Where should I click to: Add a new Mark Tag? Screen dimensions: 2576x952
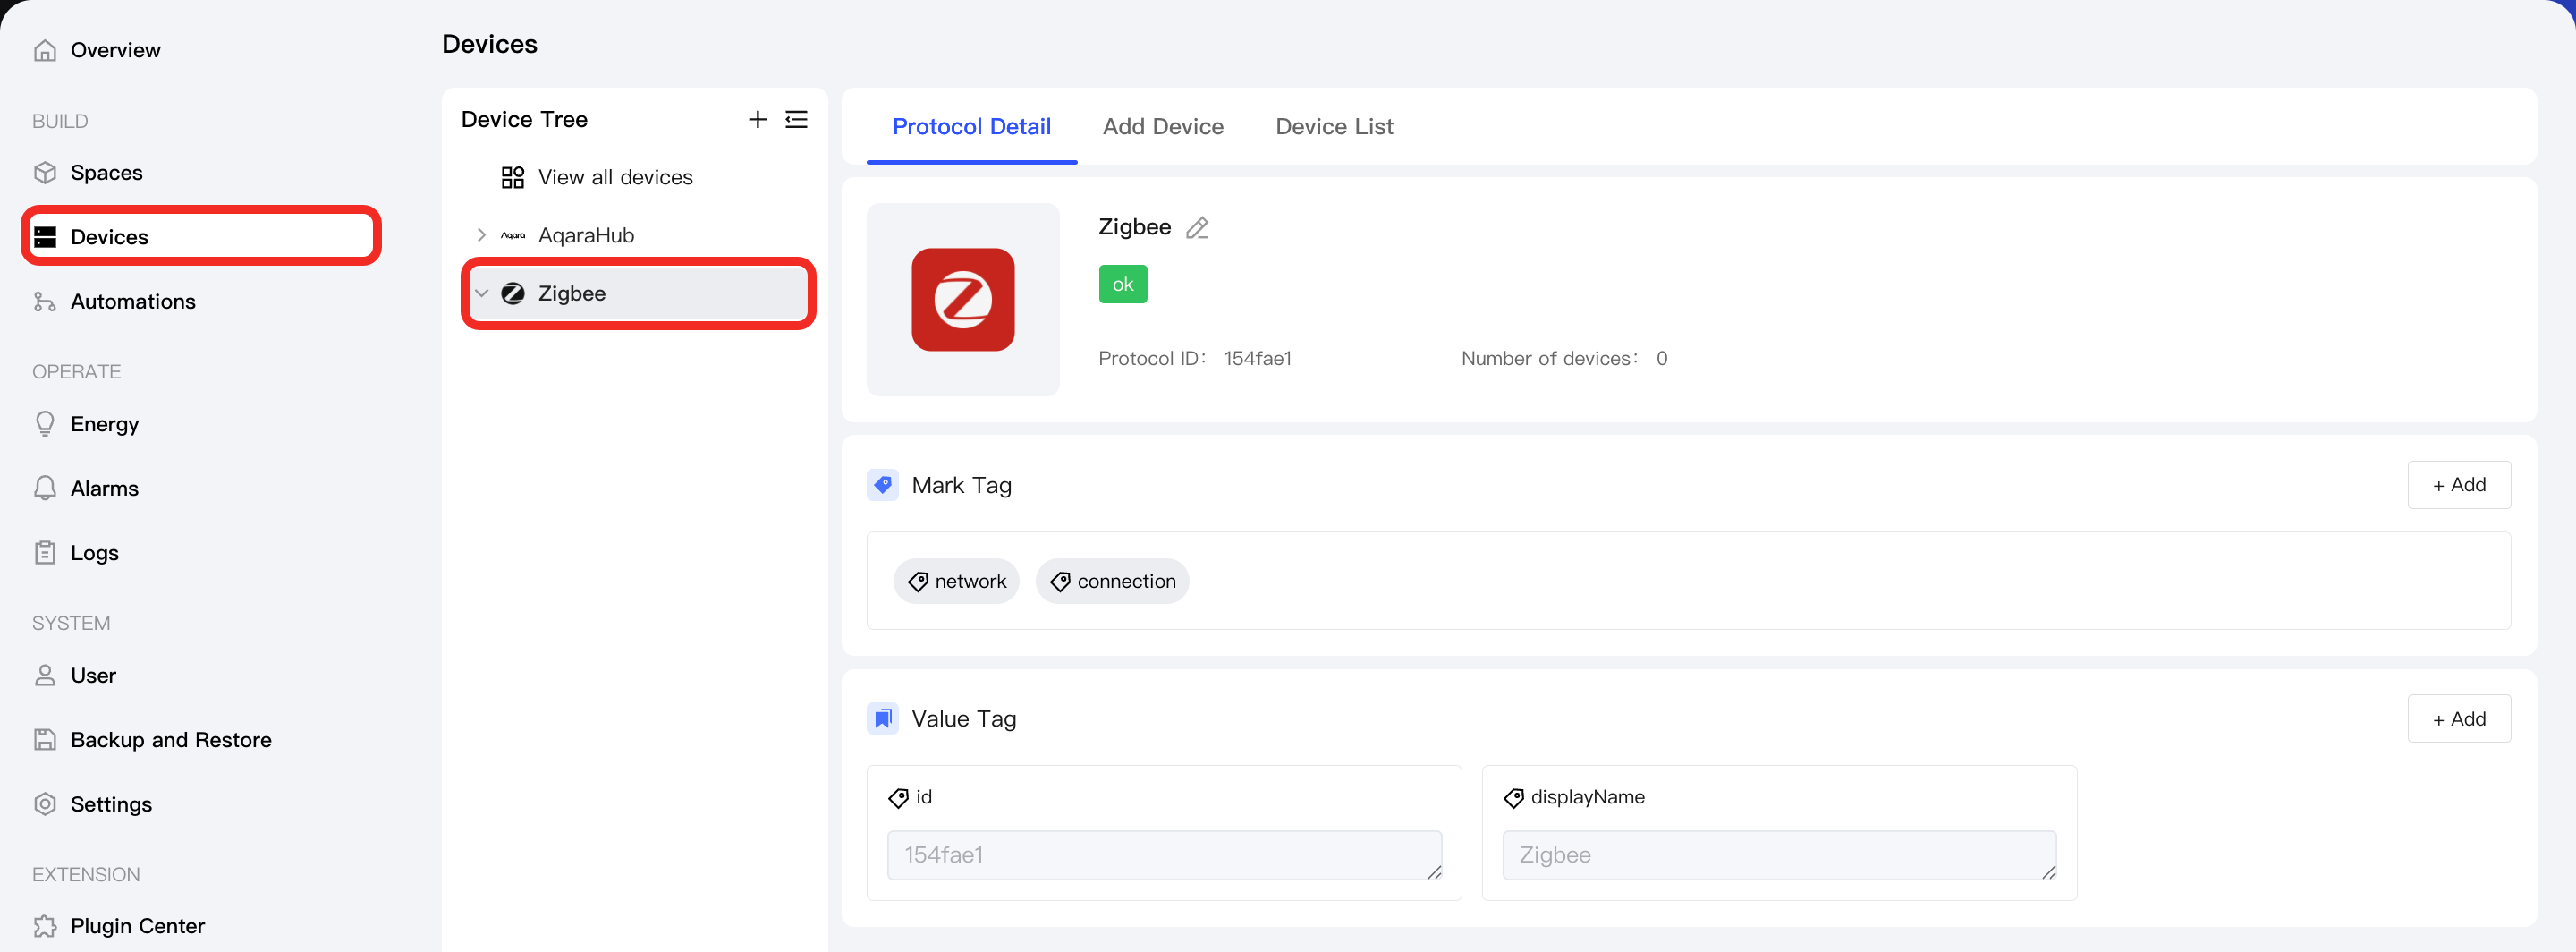coord(2457,485)
